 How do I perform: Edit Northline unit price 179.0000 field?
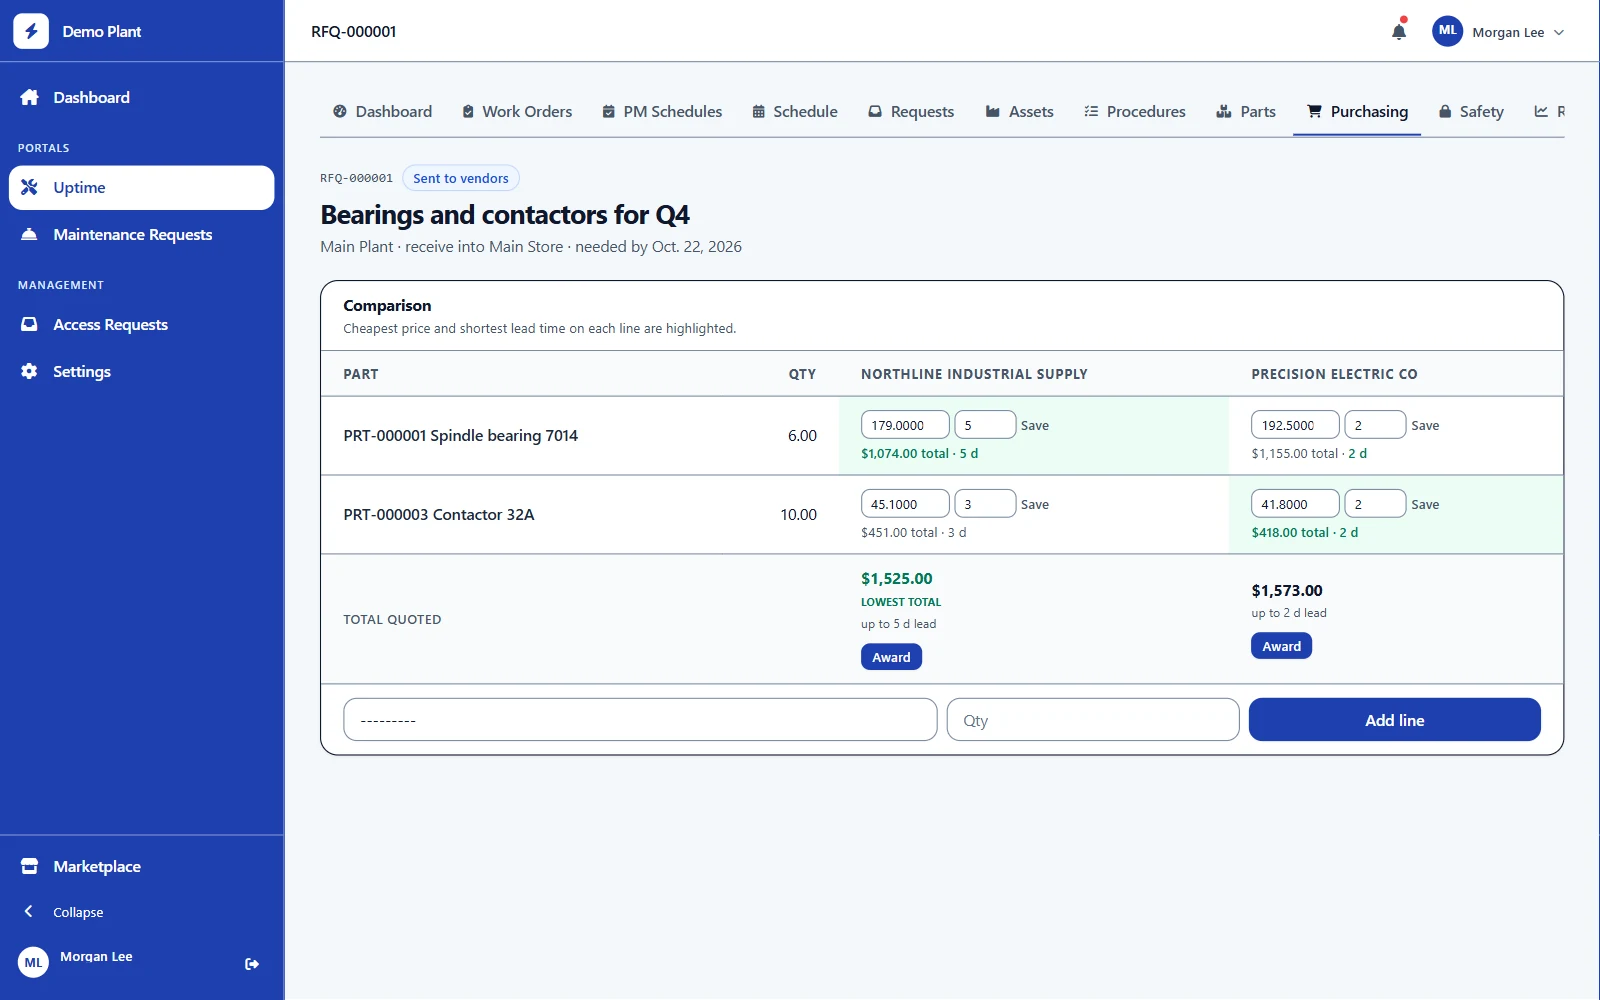(905, 425)
